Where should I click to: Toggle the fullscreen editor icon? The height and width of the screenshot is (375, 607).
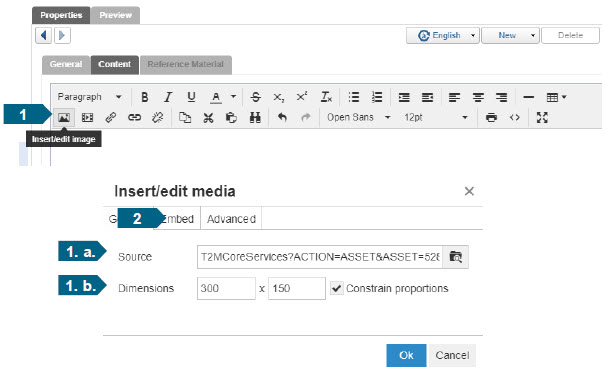pos(542,118)
